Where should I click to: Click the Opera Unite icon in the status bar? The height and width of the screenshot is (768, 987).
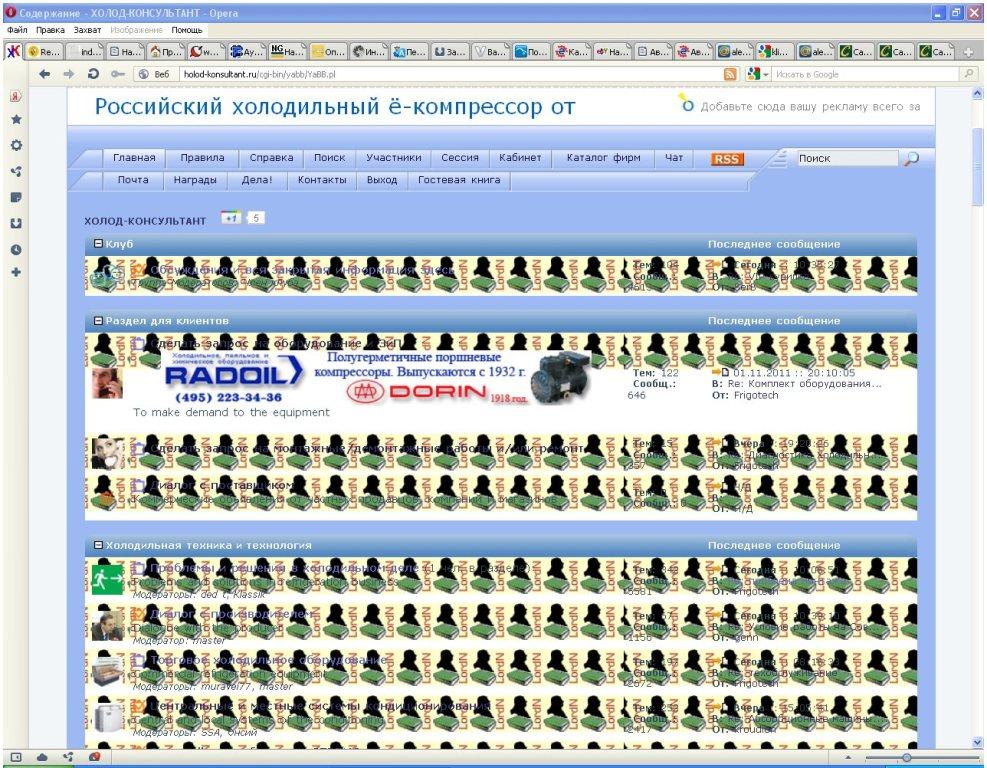(69, 757)
